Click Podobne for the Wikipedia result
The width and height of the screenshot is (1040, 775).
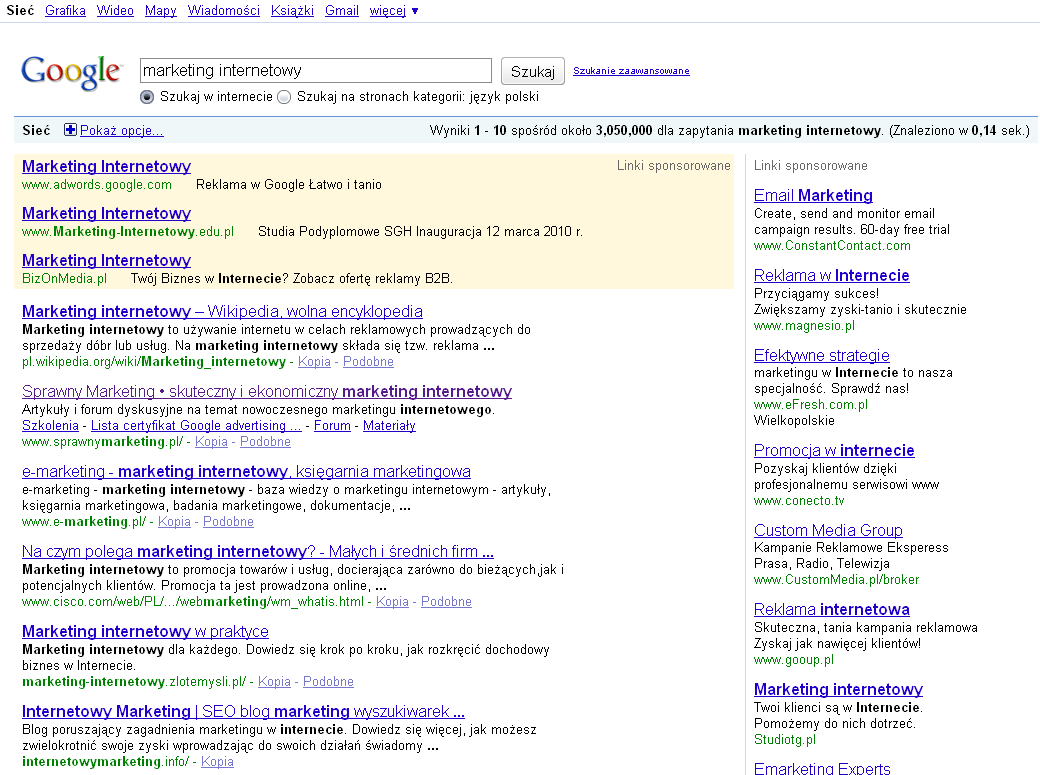point(368,362)
